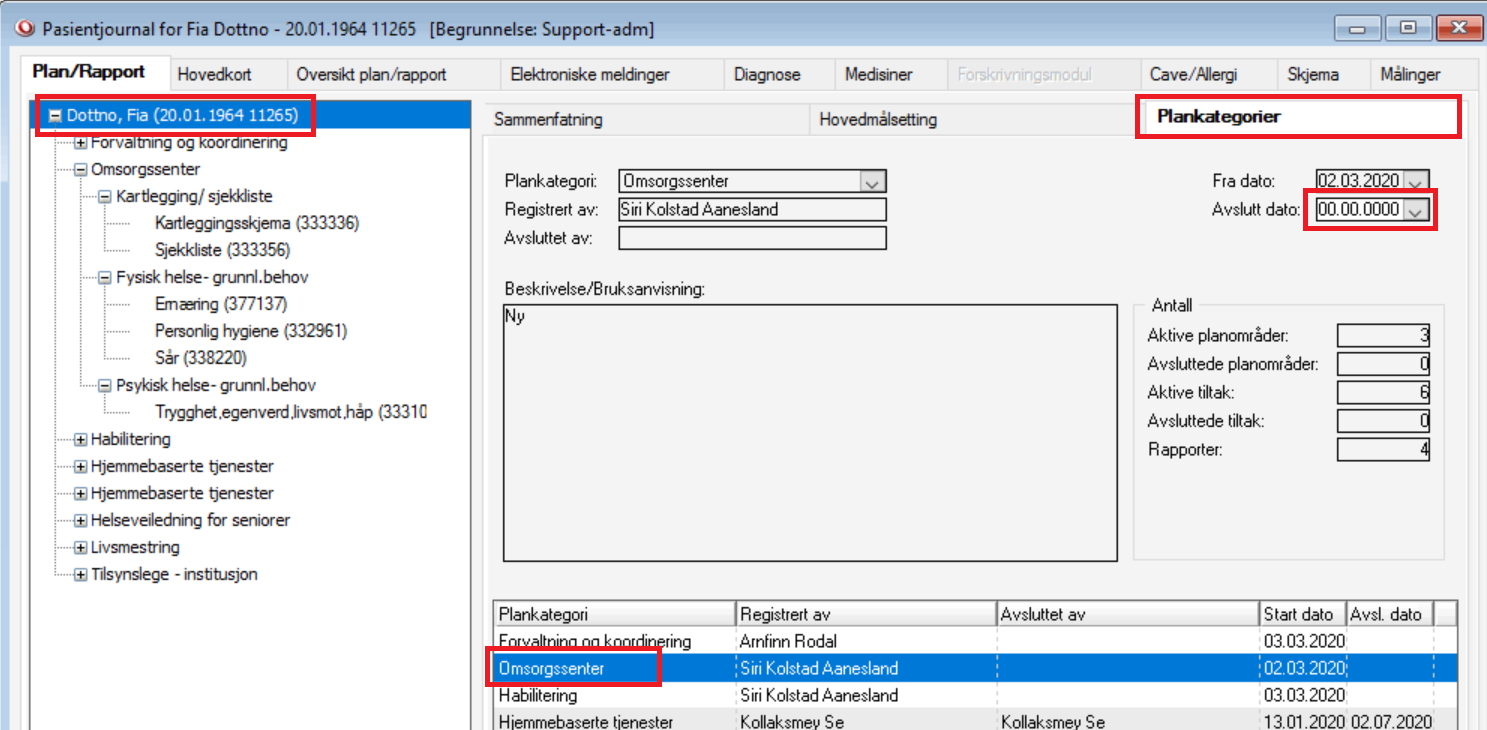
Task: Click the Beskrivelse/Bruksanvisning text area
Action: point(810,432)
